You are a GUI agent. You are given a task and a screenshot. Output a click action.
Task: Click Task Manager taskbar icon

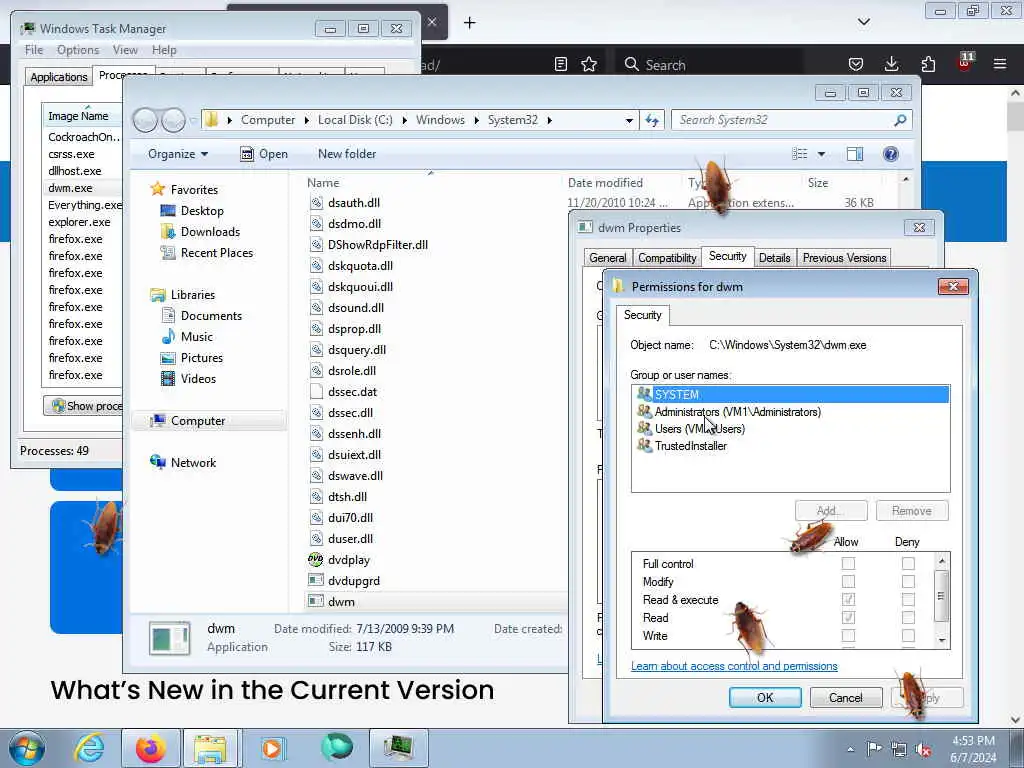pyautogui.click(x=398, y=748)
